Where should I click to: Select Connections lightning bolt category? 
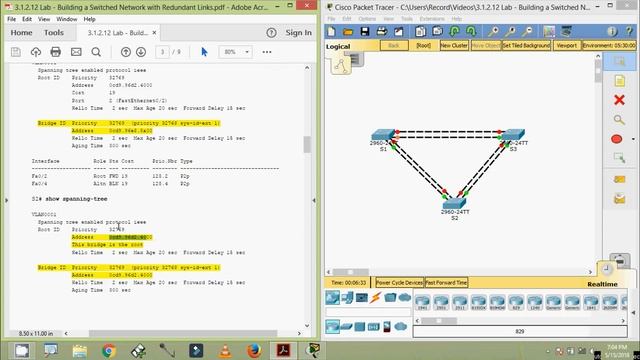click(376, 298)
